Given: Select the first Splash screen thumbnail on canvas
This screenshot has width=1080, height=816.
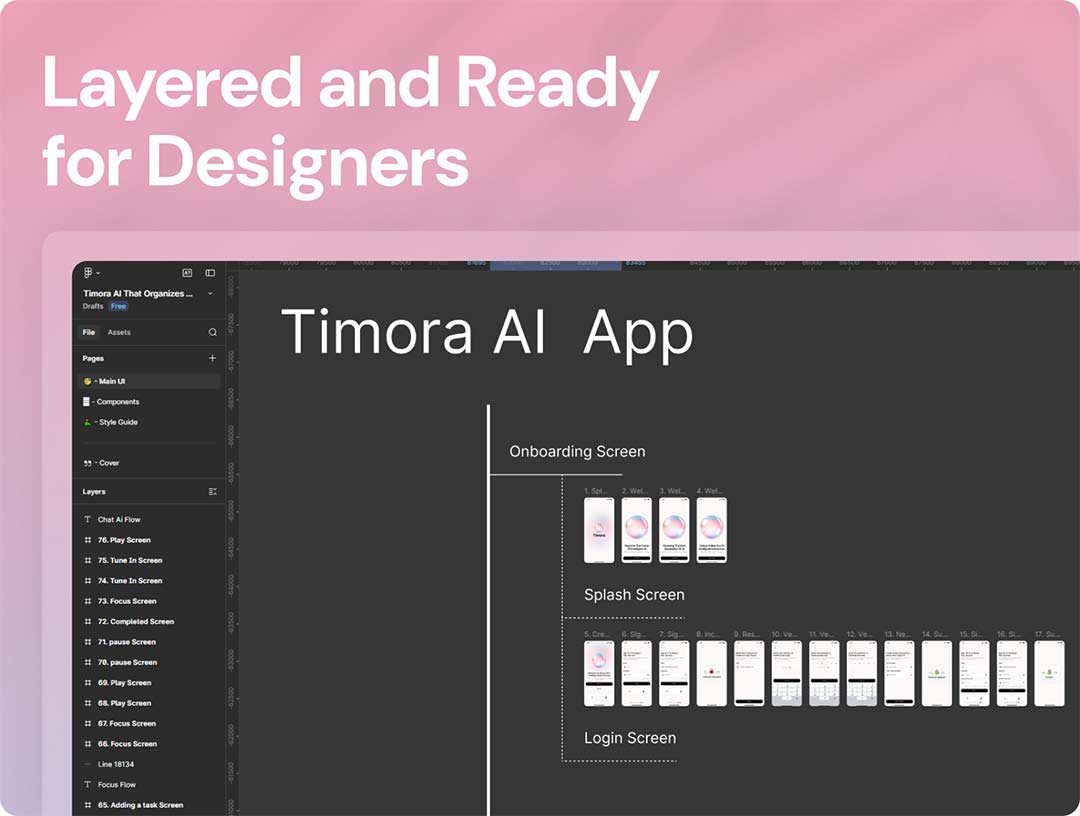Looking at the screenshot, I should [x=599, y=530].
